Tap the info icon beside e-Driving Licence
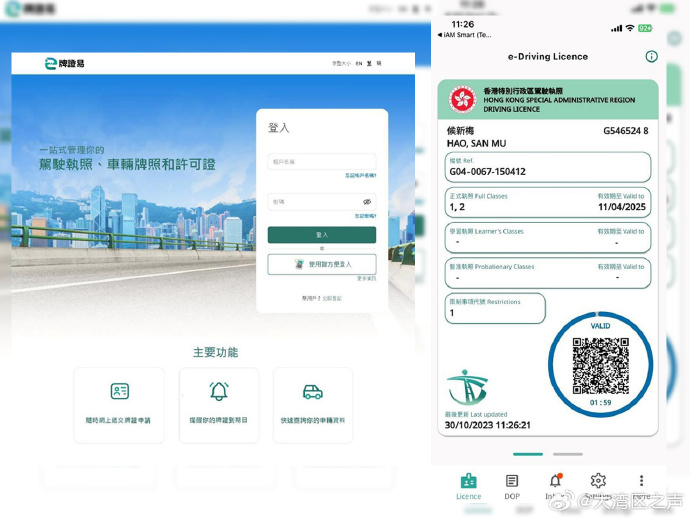 tap(651, 56)
